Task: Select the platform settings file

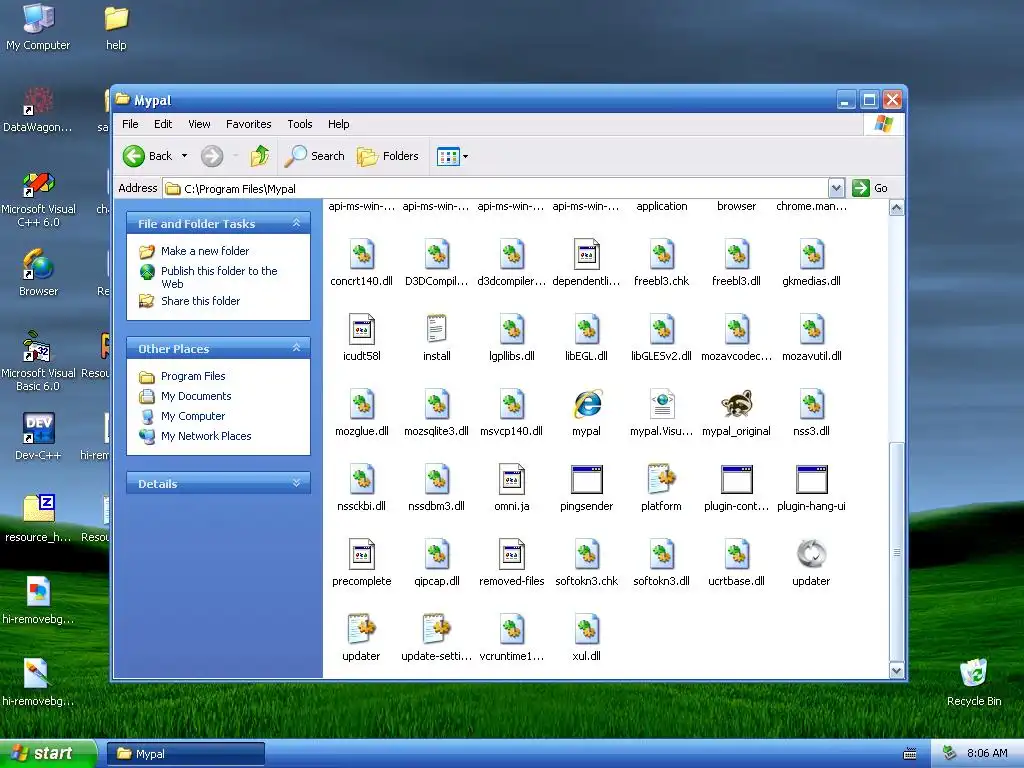Action: (662, 488)
